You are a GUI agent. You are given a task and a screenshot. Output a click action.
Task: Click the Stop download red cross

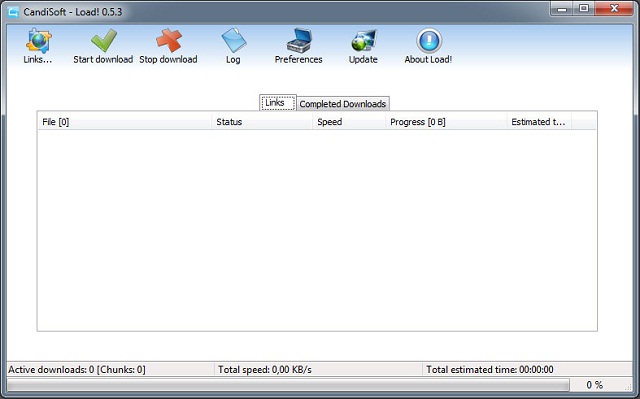pos(169,40)
